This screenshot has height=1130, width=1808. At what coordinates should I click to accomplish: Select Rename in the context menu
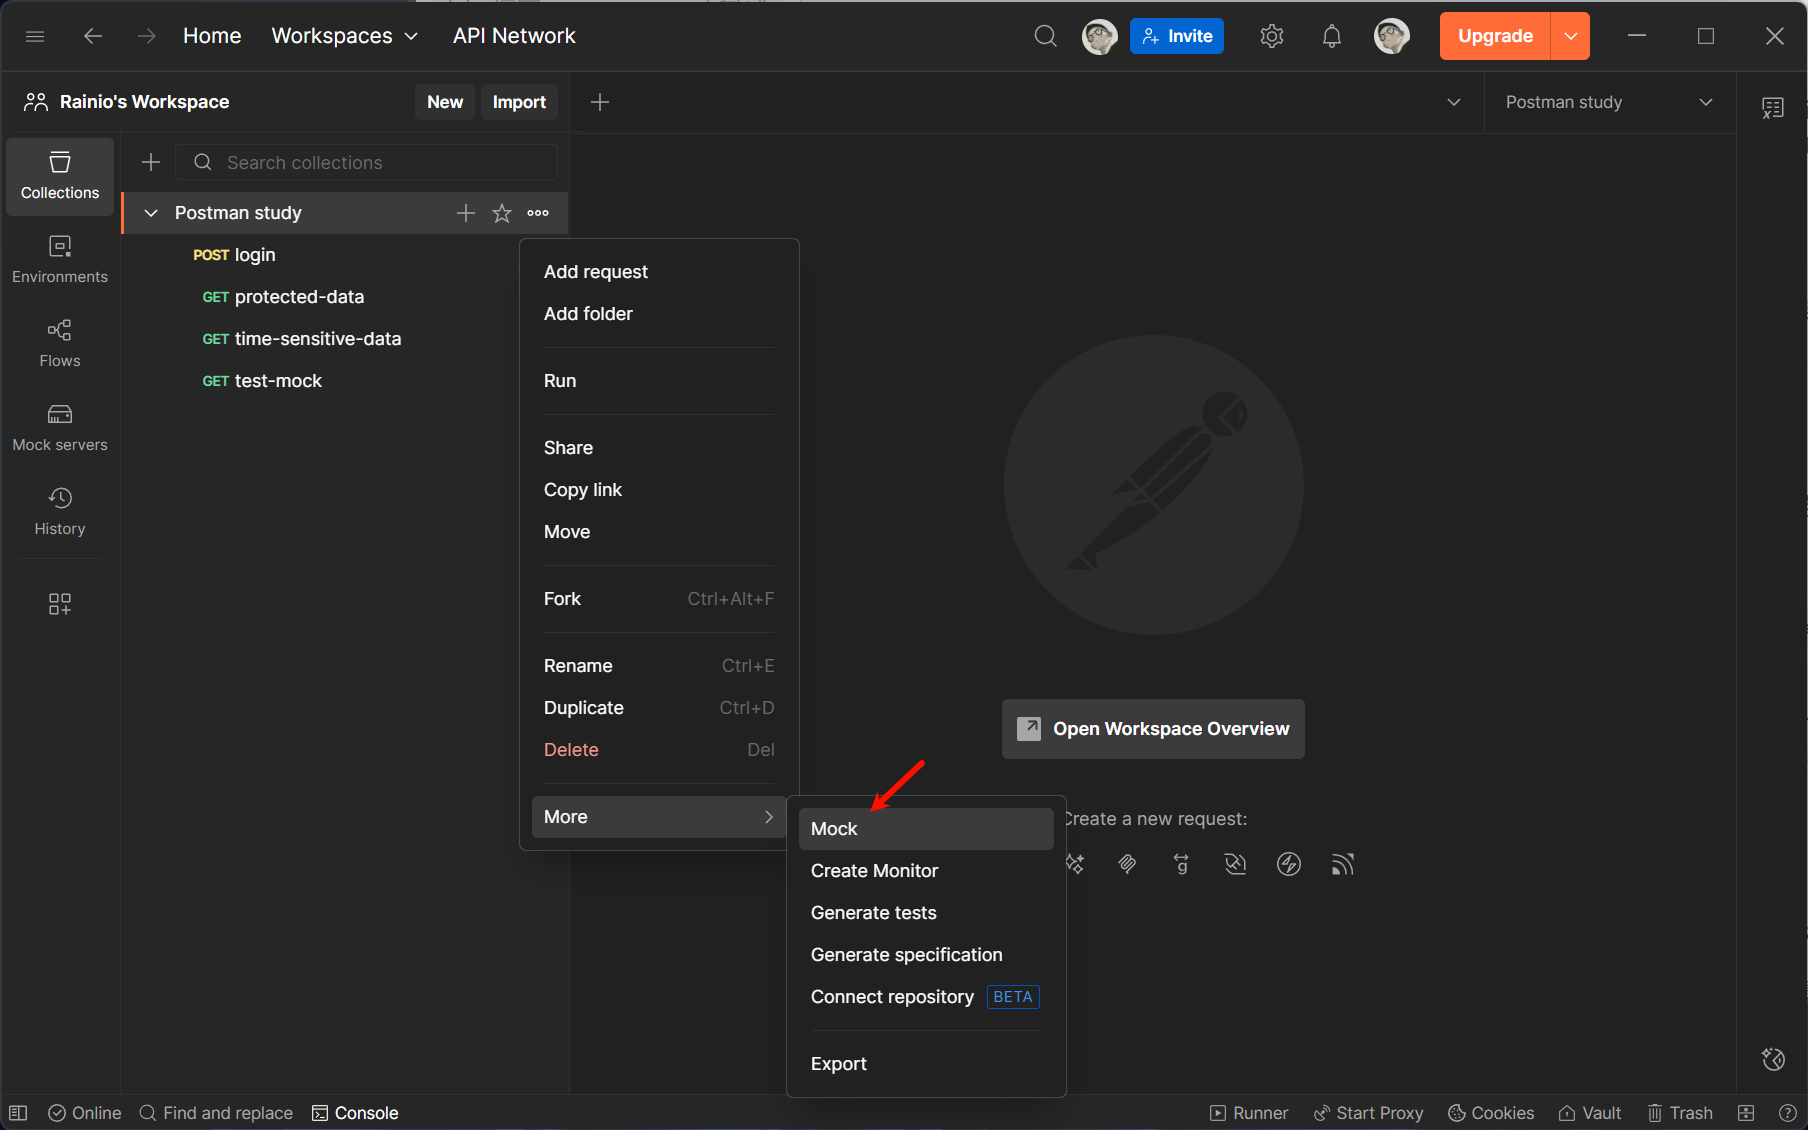(659, 666)
